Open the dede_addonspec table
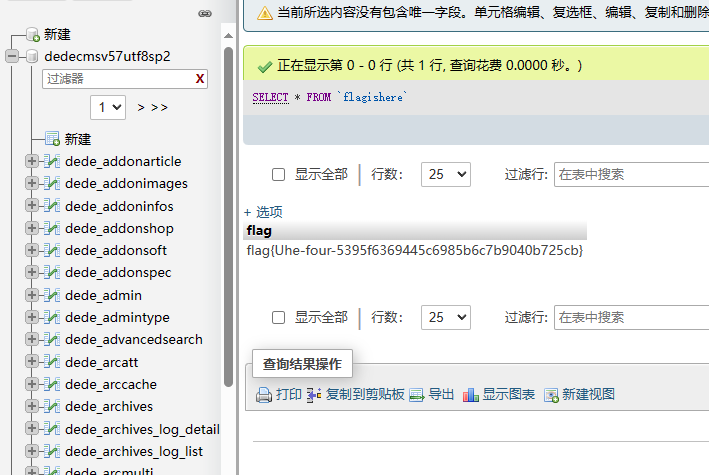Image resolution: width=709 pixels, height=475 pixels. pos(118,273)
